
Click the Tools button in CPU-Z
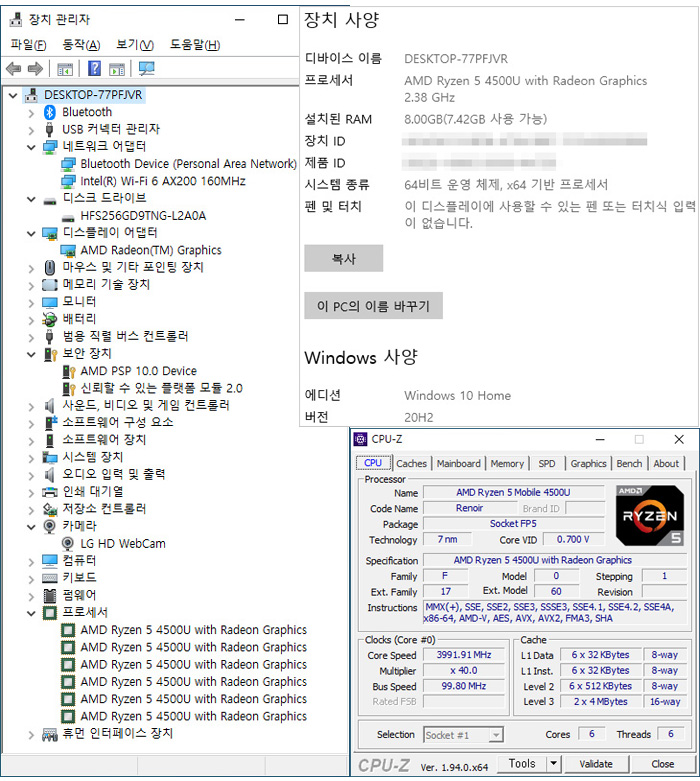click(522, 764)
